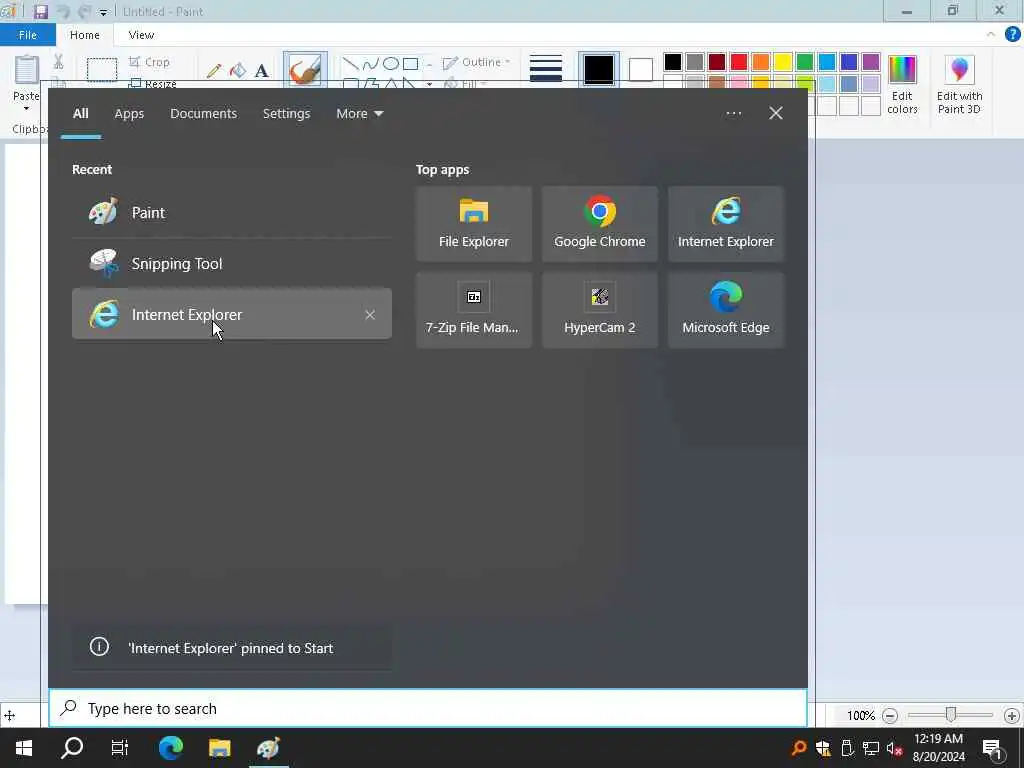Zoom out with Paint minus button
This screenshot has width=1024, height=768.
(889, 716)
